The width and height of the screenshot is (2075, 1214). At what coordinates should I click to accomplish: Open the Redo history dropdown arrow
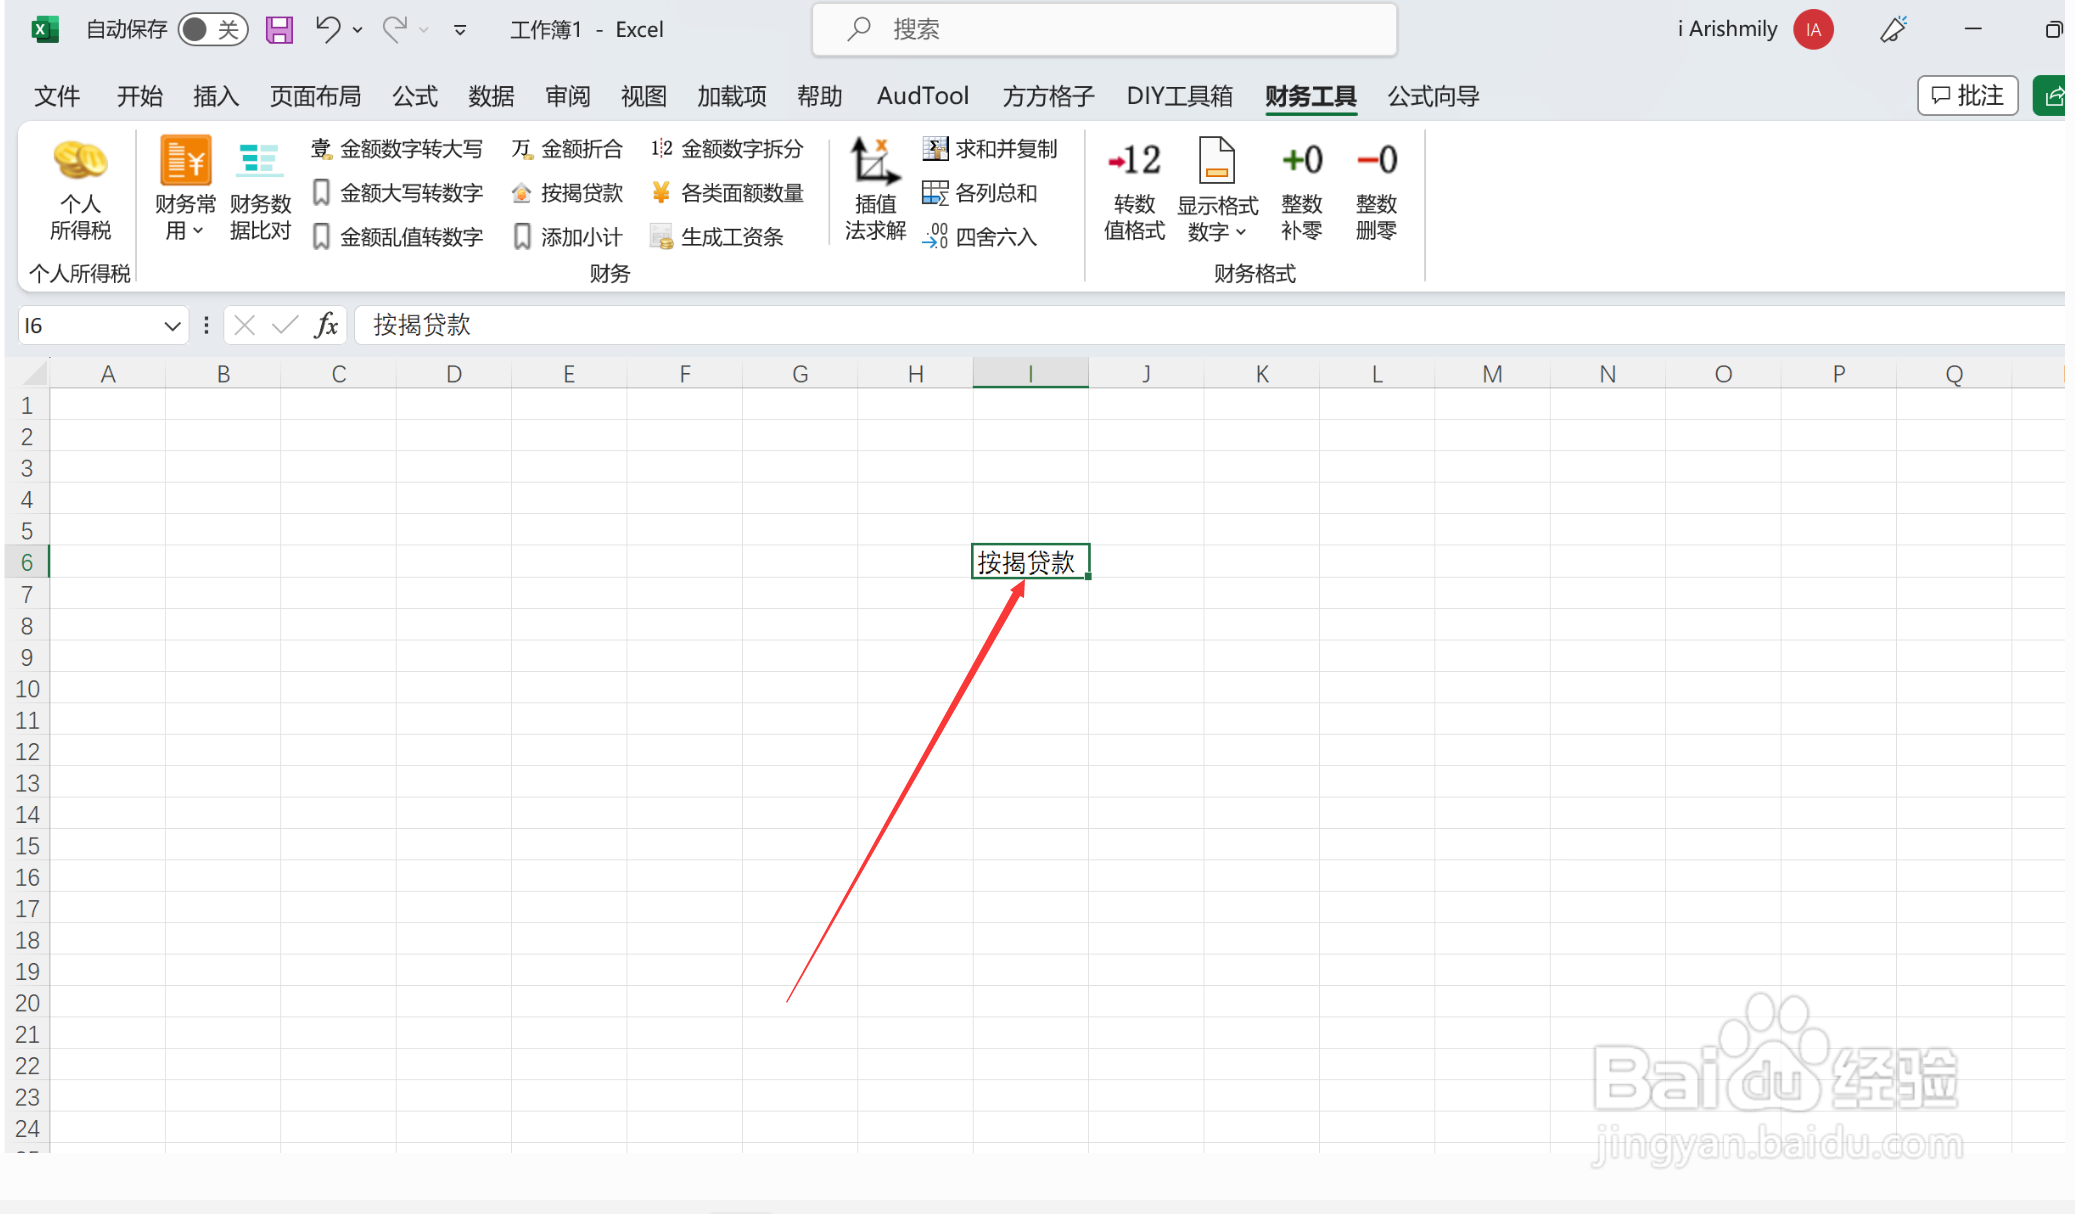tap(424, 30)
